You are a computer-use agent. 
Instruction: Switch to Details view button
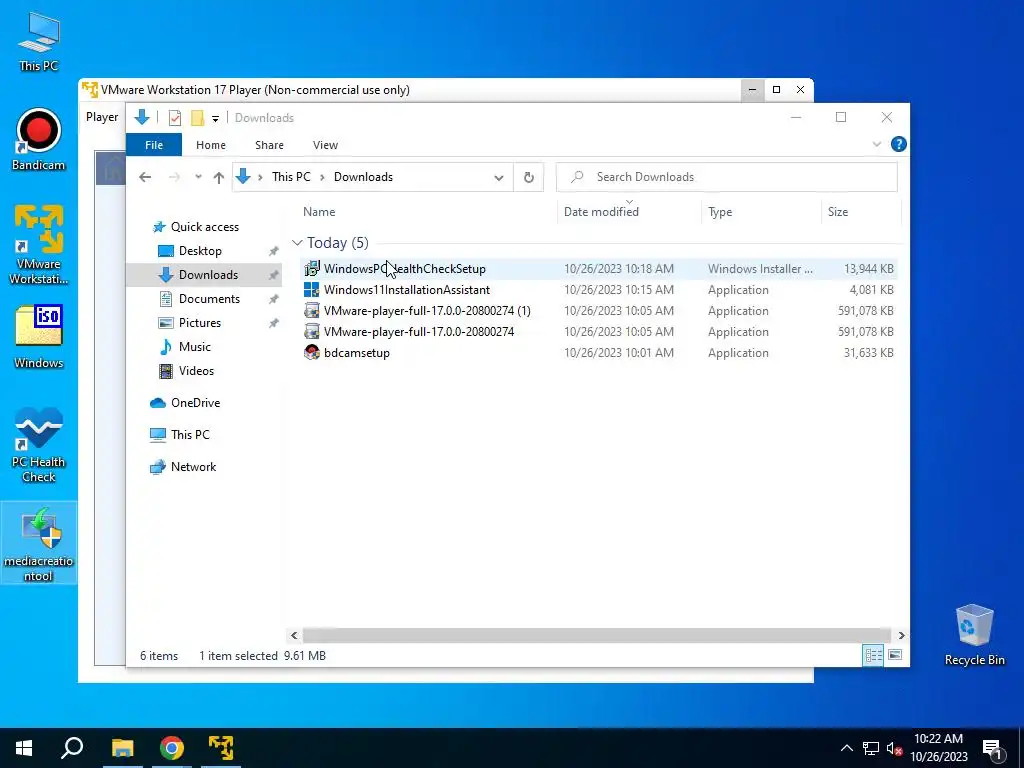[873, 655]
